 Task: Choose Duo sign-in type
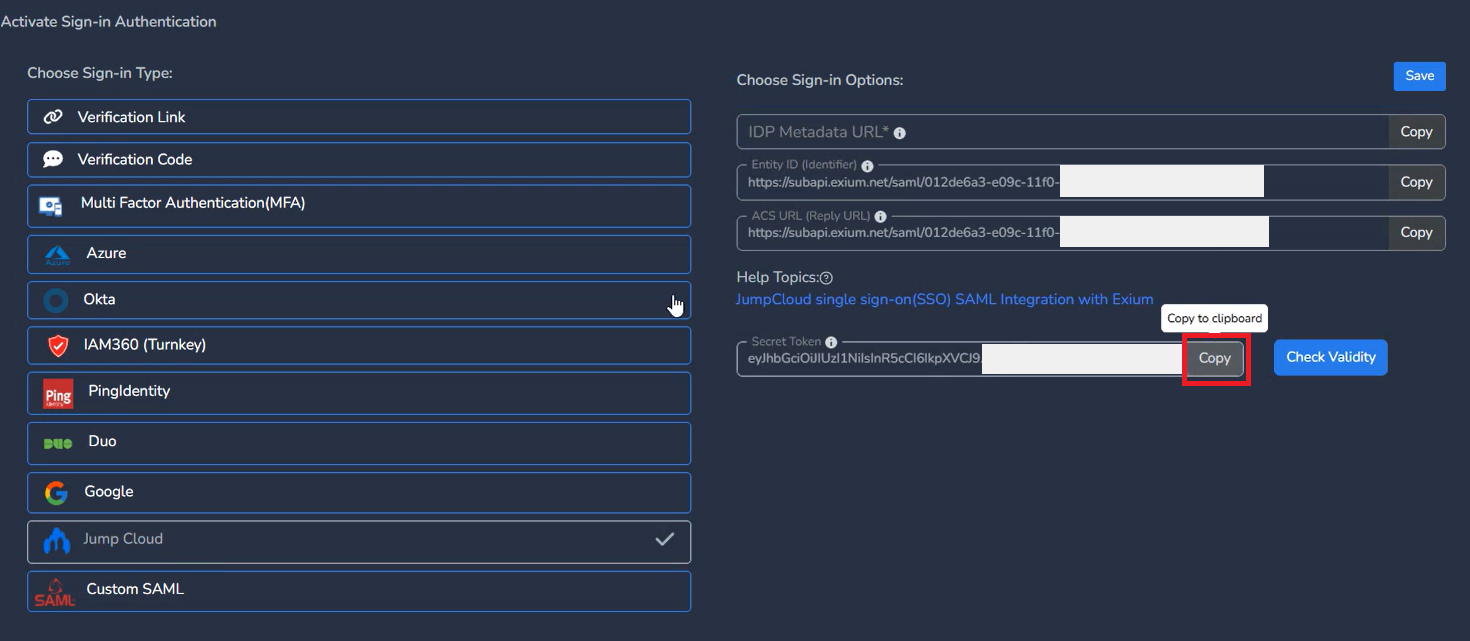[359, 443]
